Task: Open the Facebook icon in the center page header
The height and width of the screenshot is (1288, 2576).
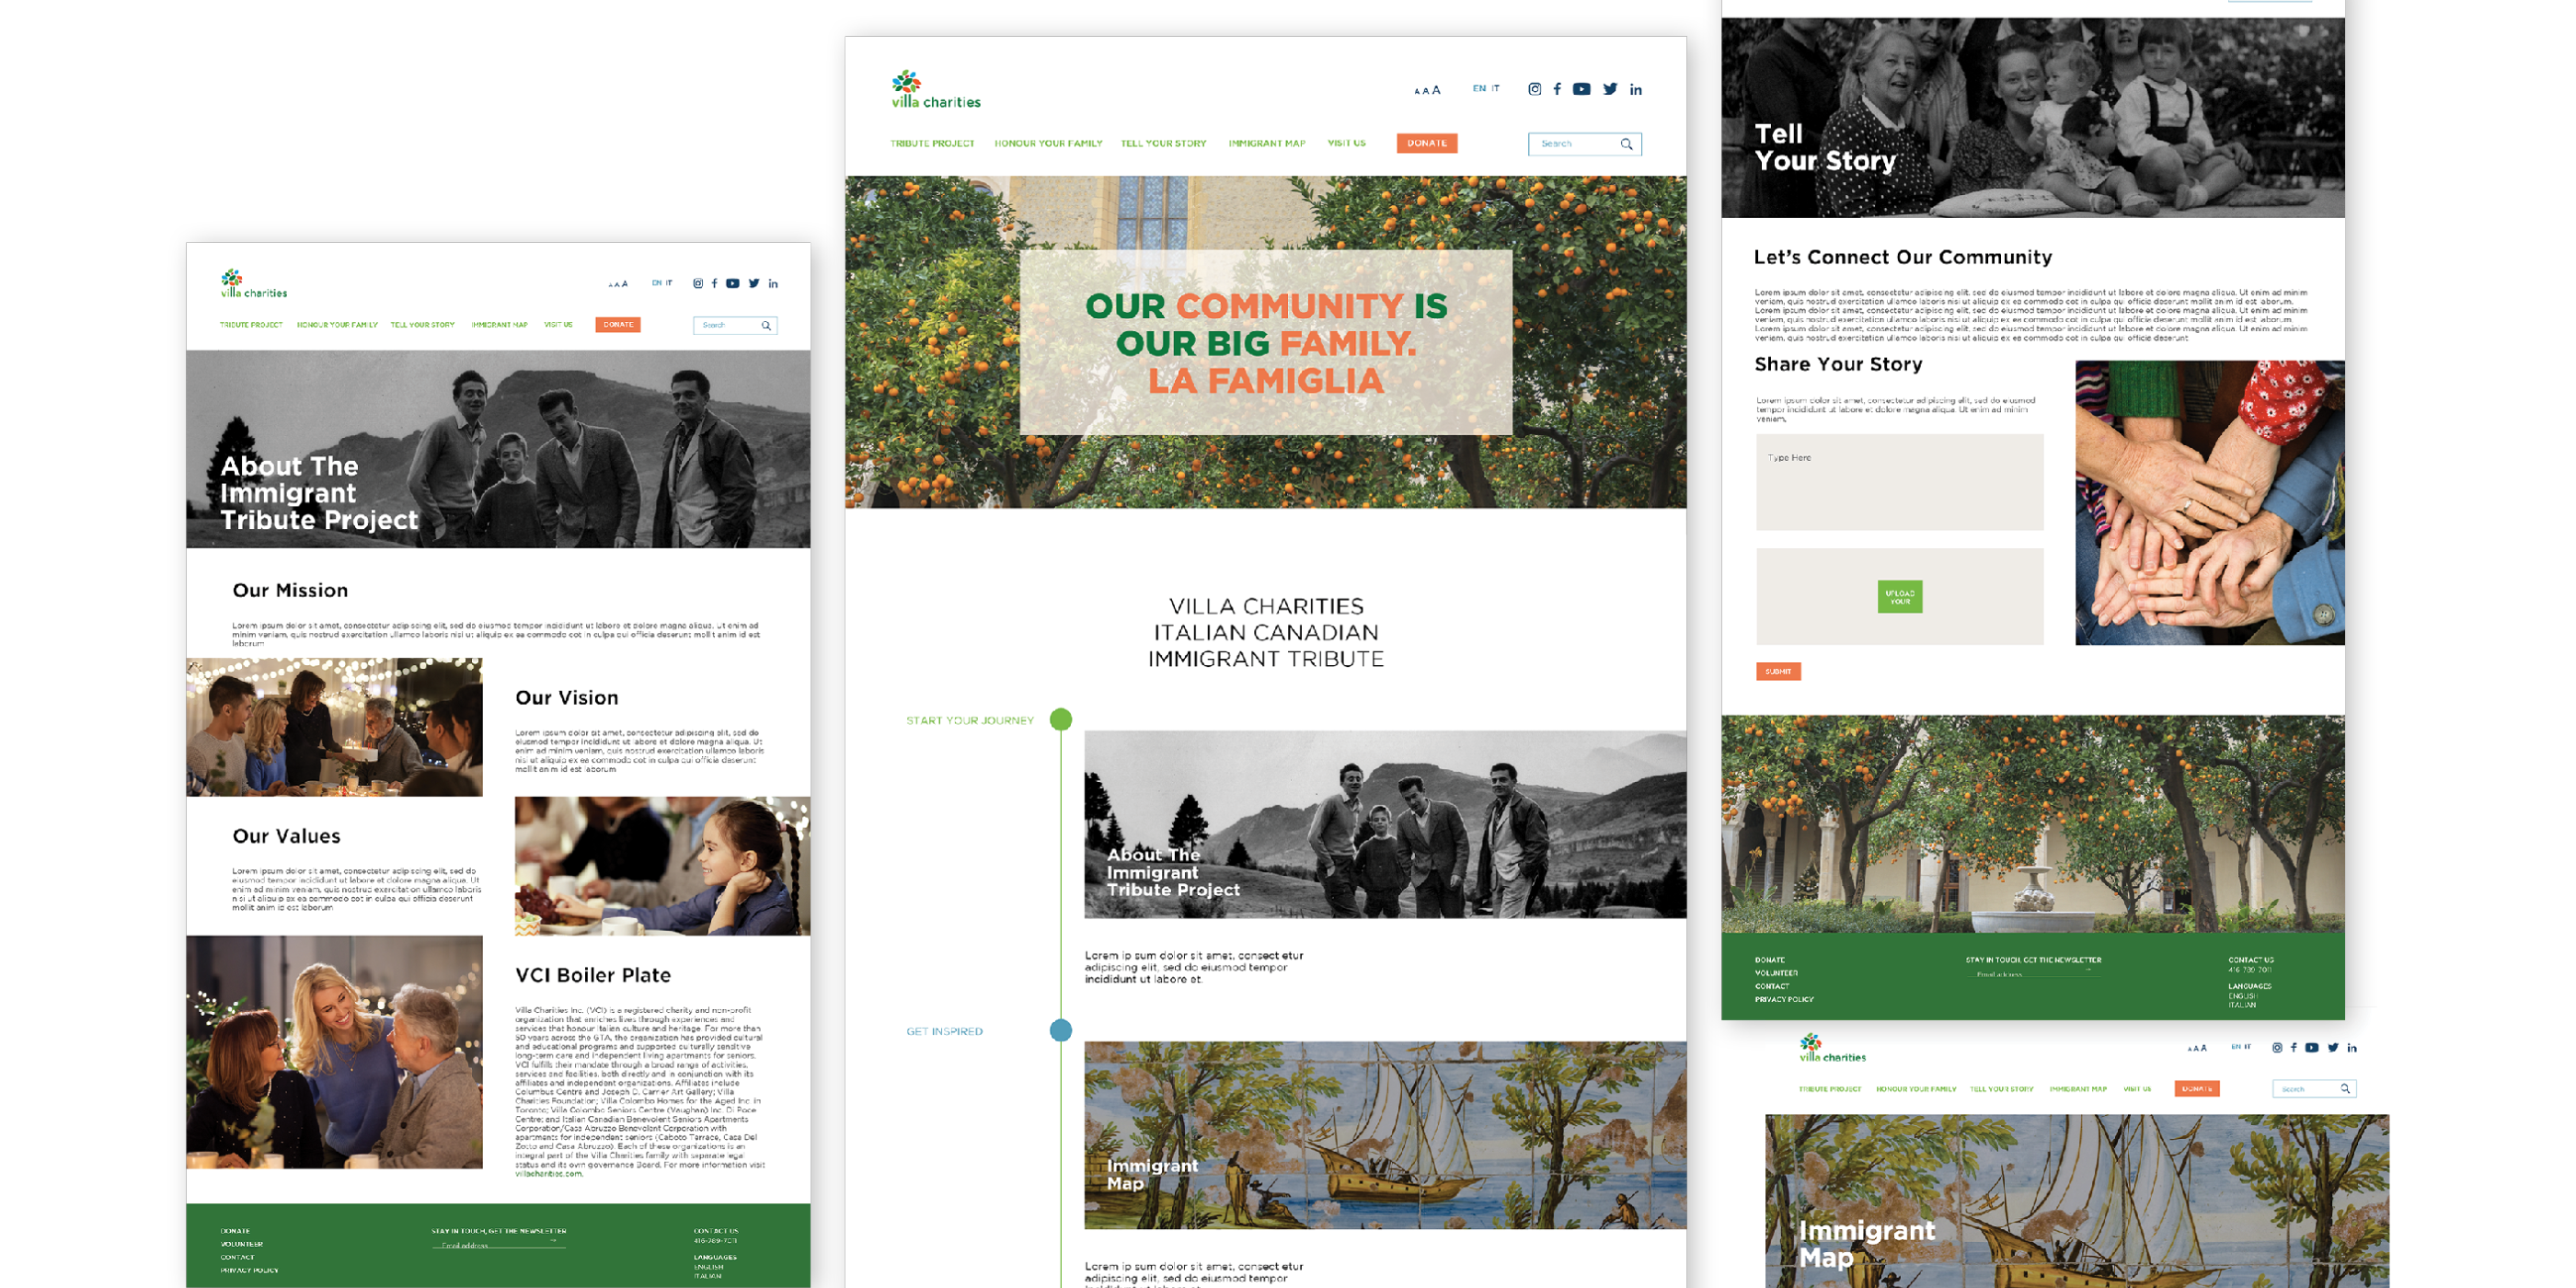Action: point(1557,89)
